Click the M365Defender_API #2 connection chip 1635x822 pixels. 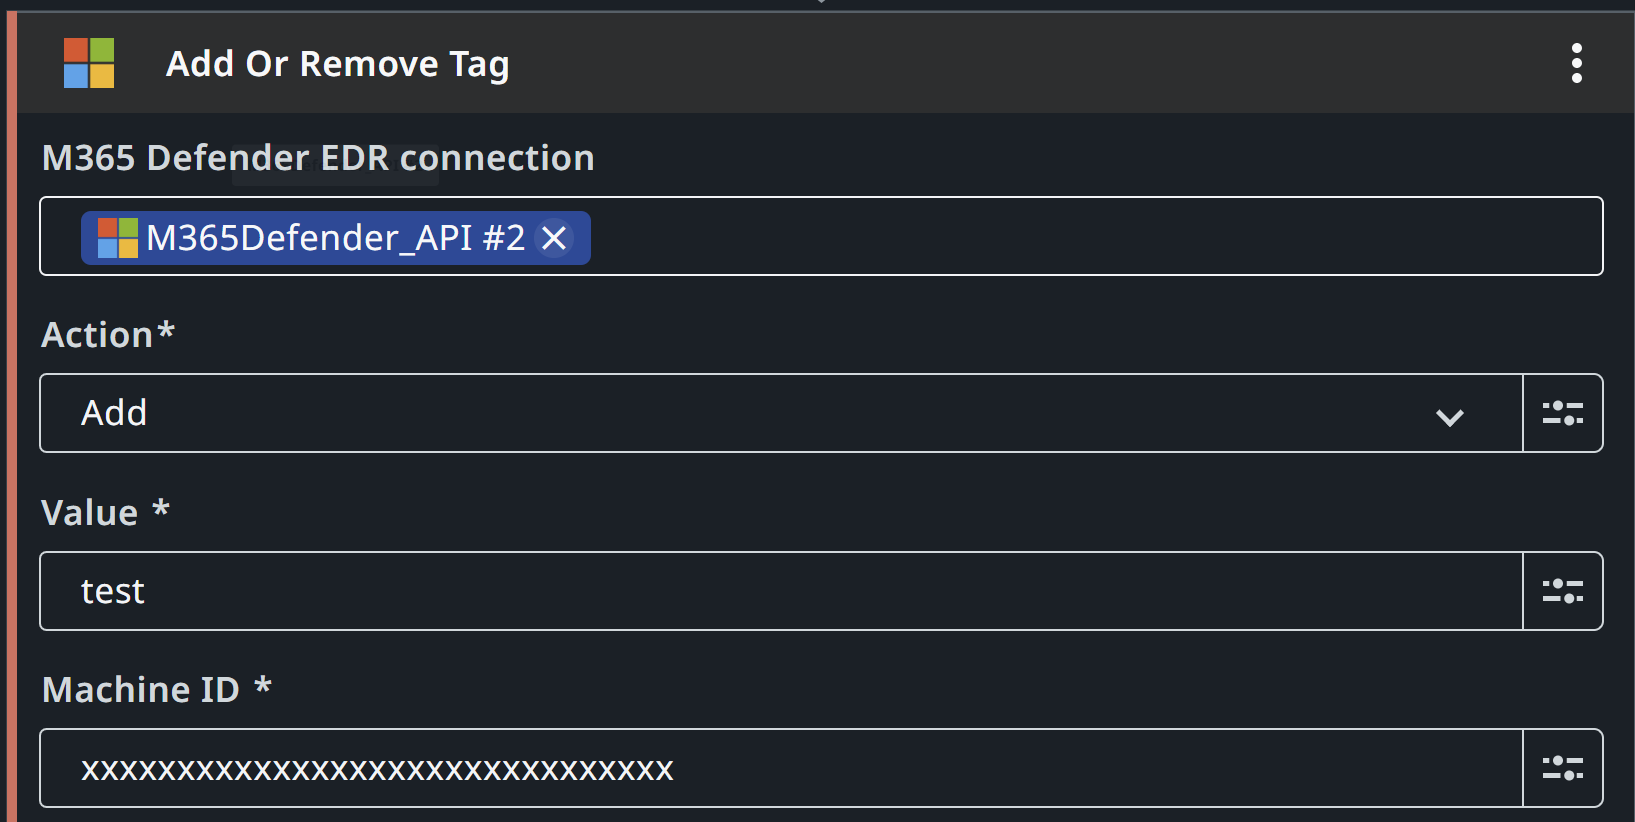click(335, 238)
